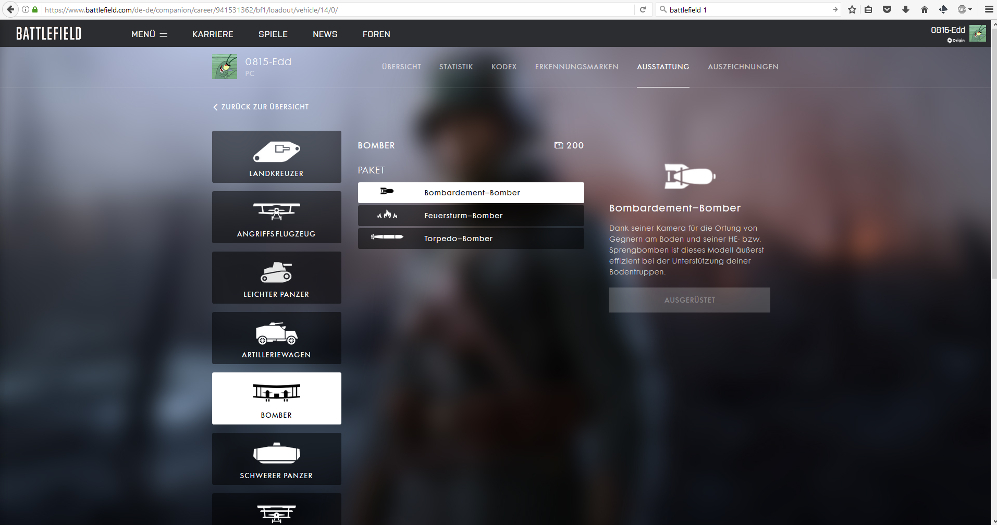Select the Landkreuzer vehicle tile
The image size is (997, 525).
point(276,157)
